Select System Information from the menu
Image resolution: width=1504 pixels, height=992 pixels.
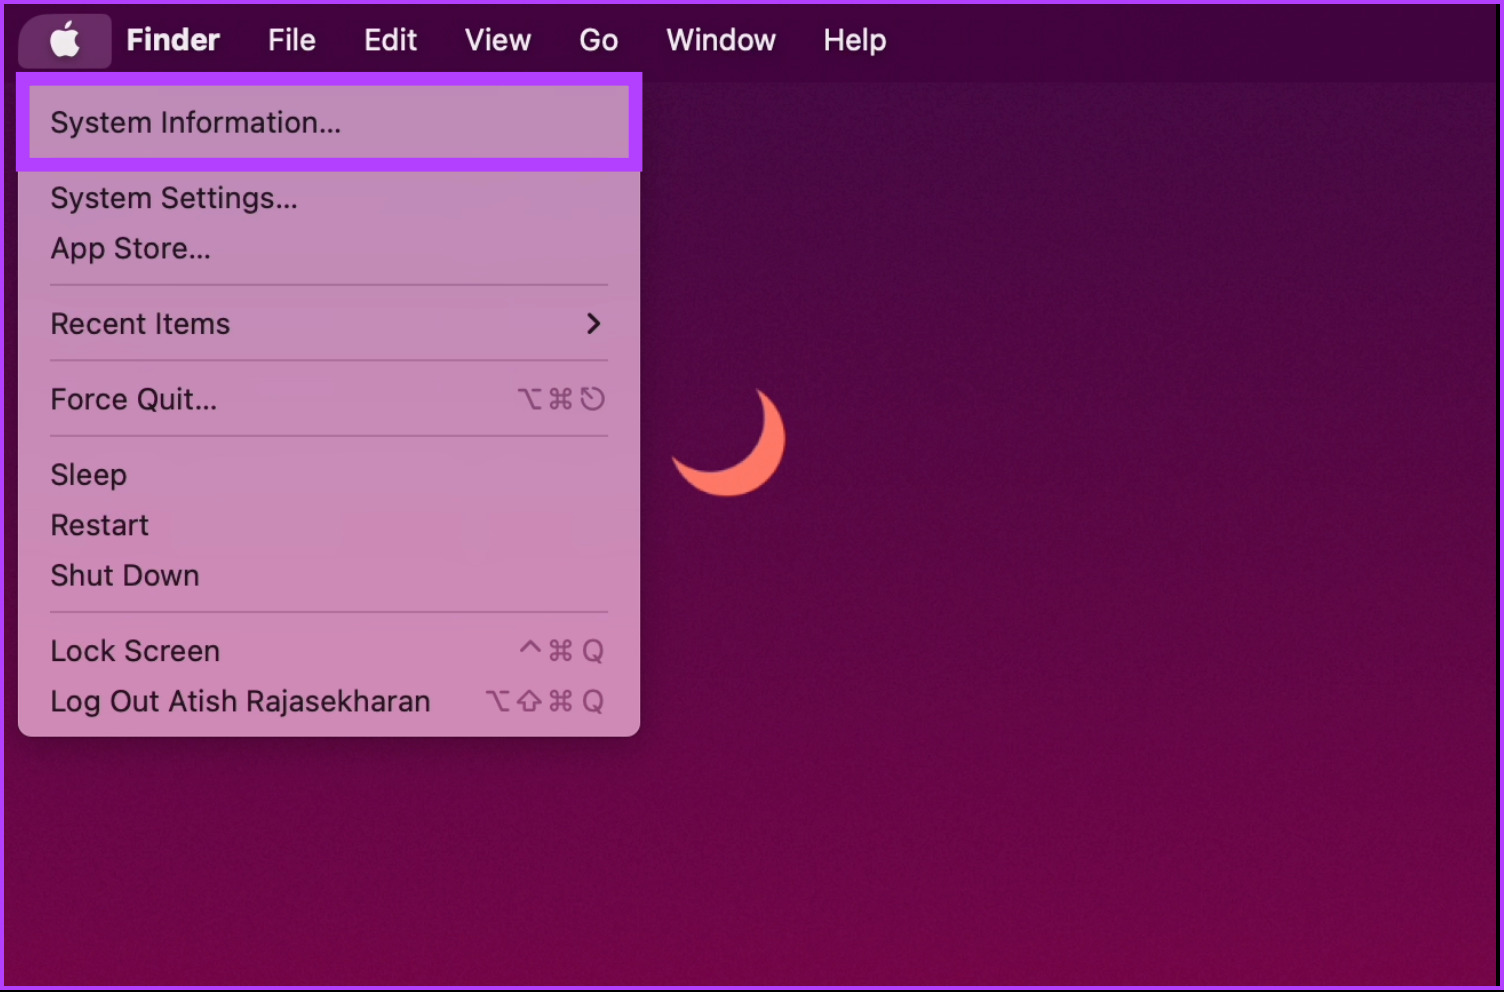(x=196, y=122)
